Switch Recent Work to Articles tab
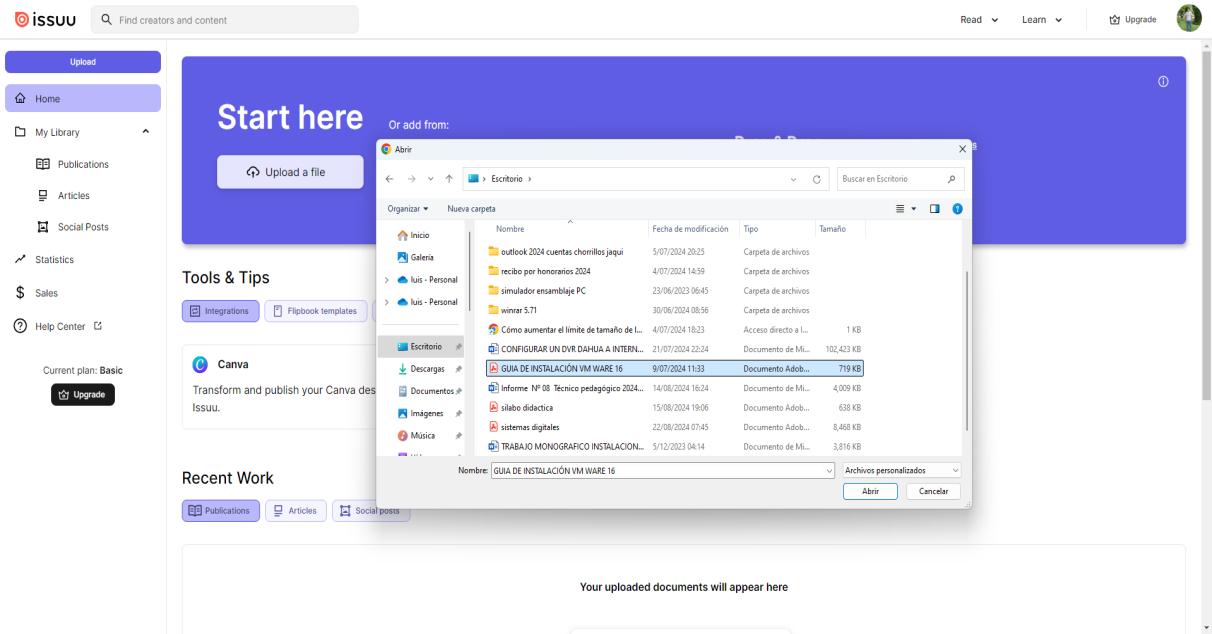1212x634 pixels. click(294, 511)
